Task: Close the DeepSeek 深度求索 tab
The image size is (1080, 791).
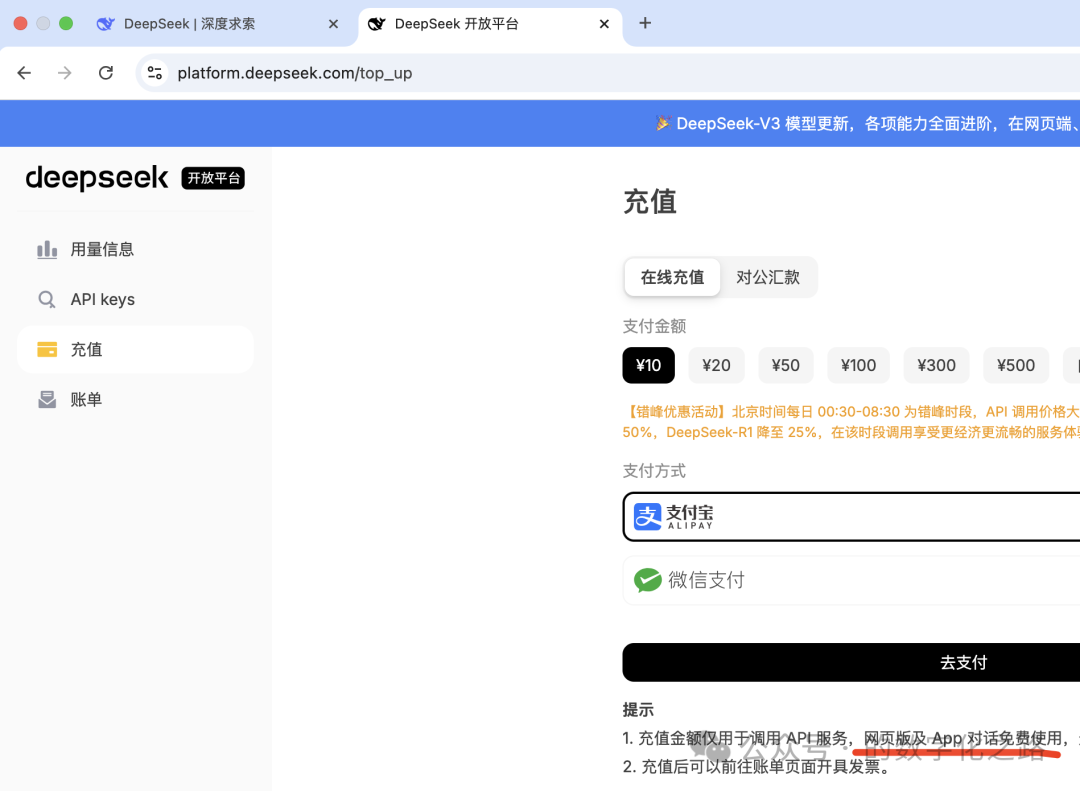Action: pos(333,24)
